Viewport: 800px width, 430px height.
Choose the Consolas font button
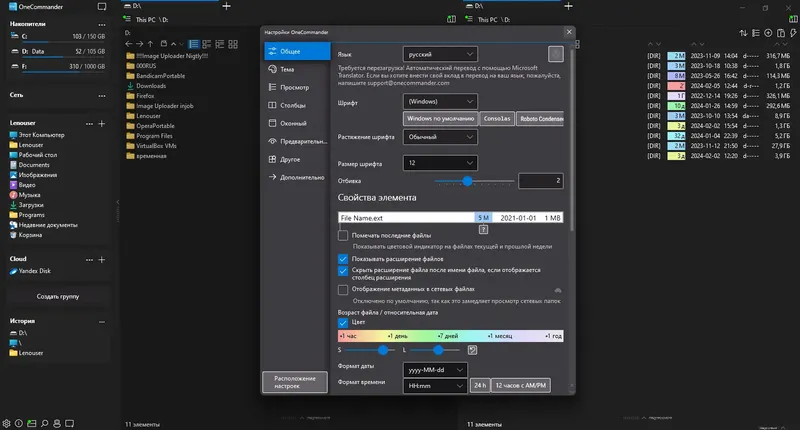(497, 118)
